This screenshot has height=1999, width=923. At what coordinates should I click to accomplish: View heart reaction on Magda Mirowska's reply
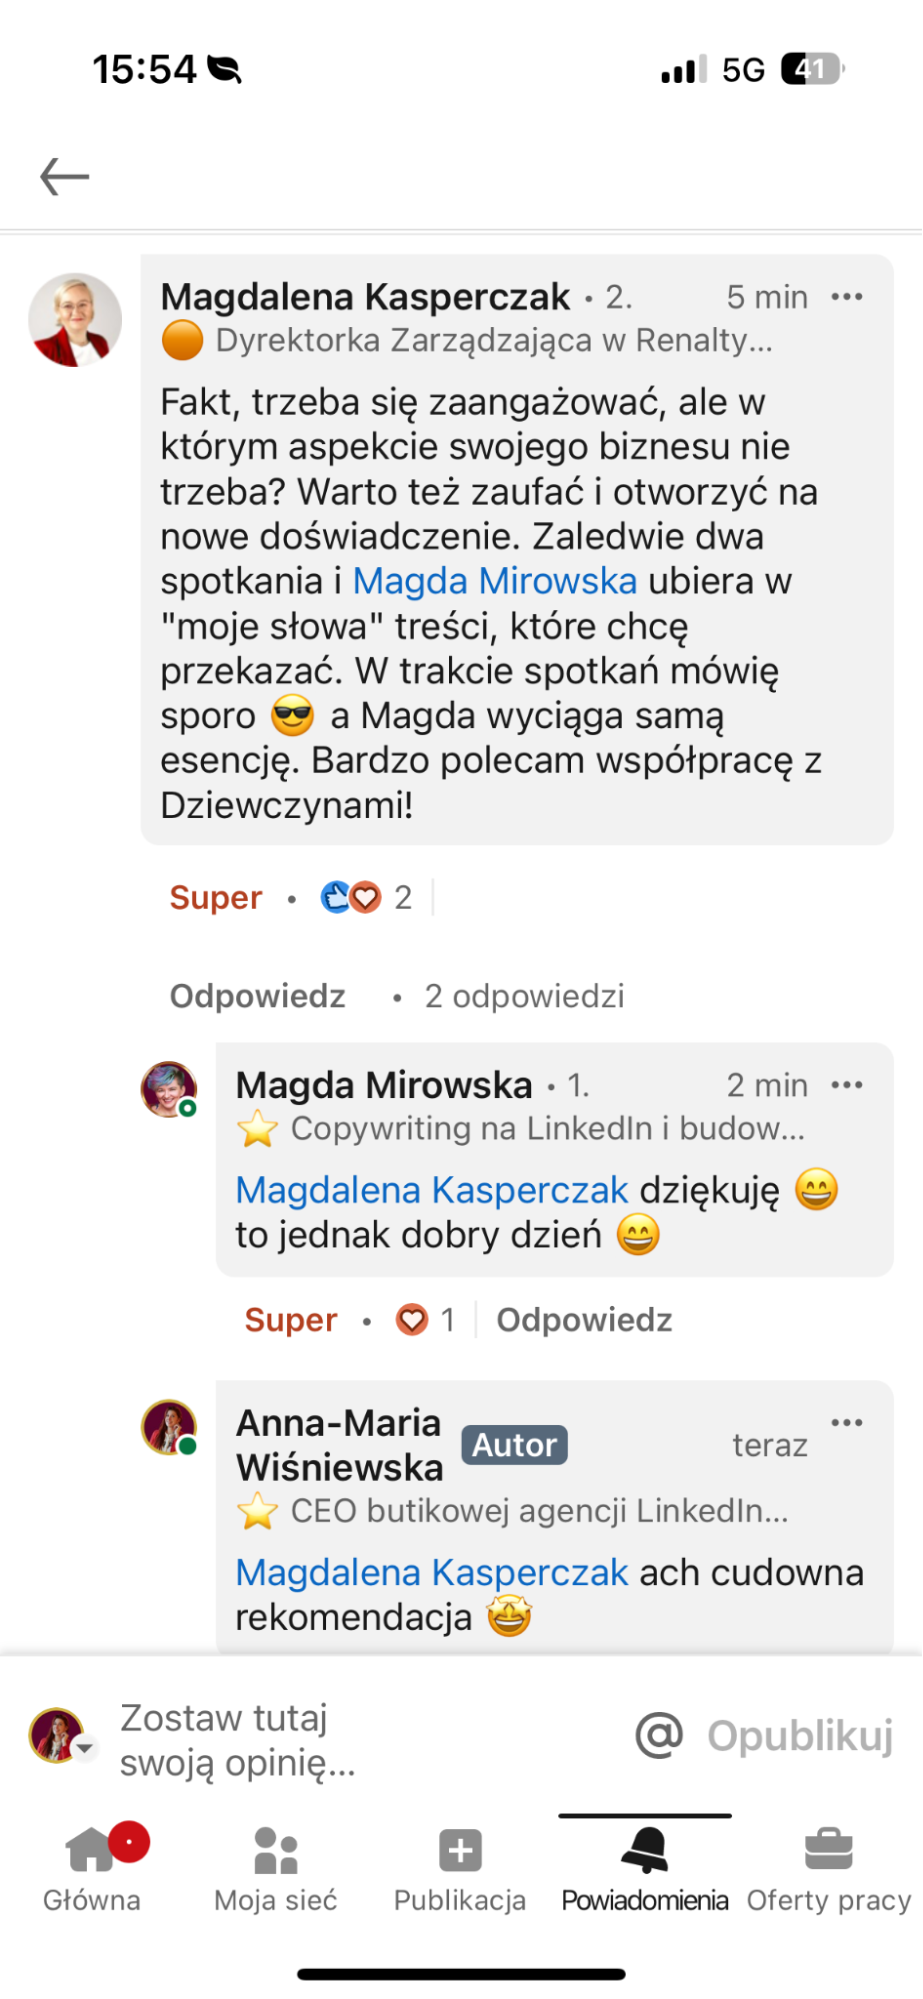tap(425, 1320)
